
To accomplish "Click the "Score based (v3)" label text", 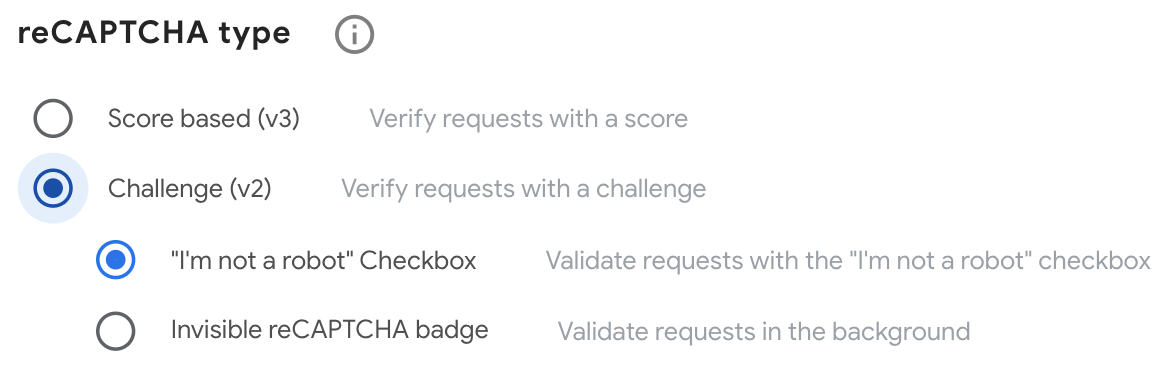I will pyautogui.click(x=203, y=119).
